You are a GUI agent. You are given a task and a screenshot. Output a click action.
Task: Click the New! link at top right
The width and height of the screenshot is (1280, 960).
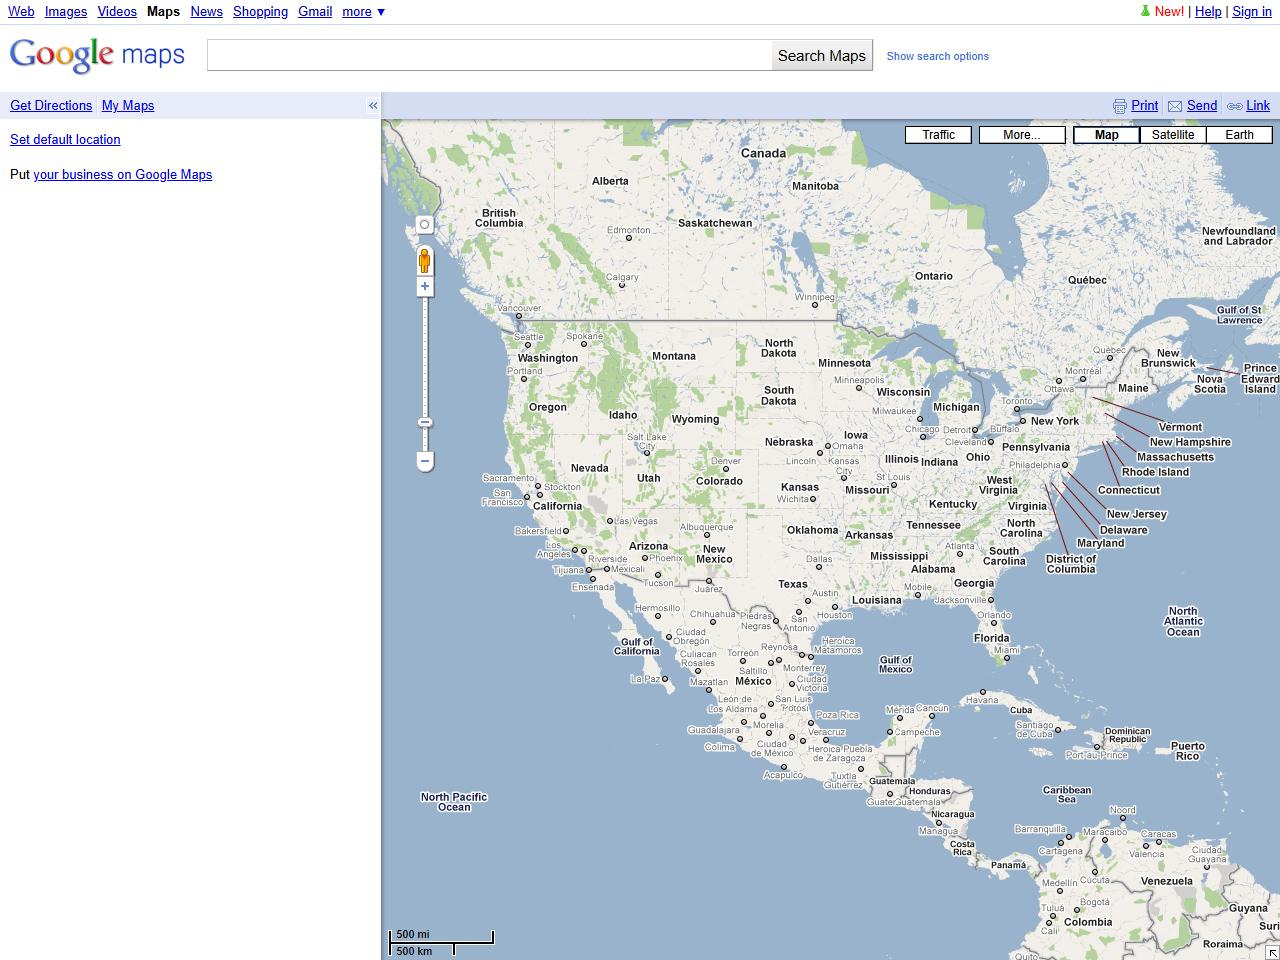coord(1169,12)
